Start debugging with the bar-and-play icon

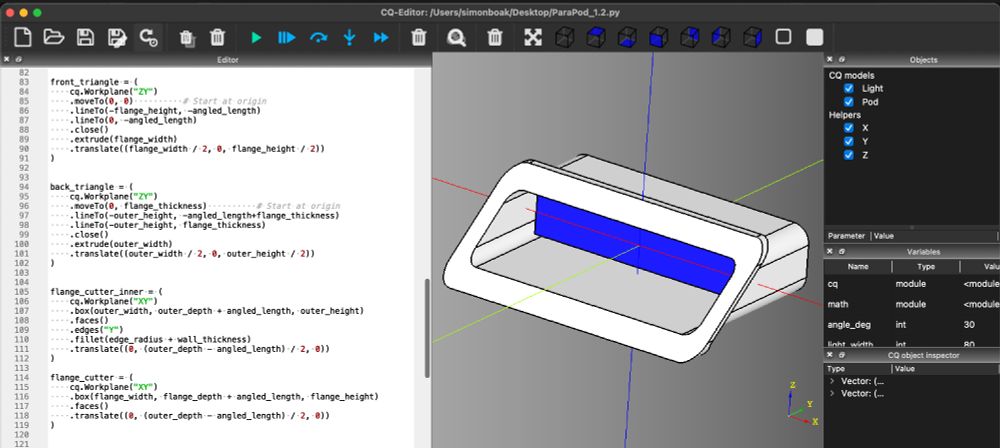coord(286,38)
